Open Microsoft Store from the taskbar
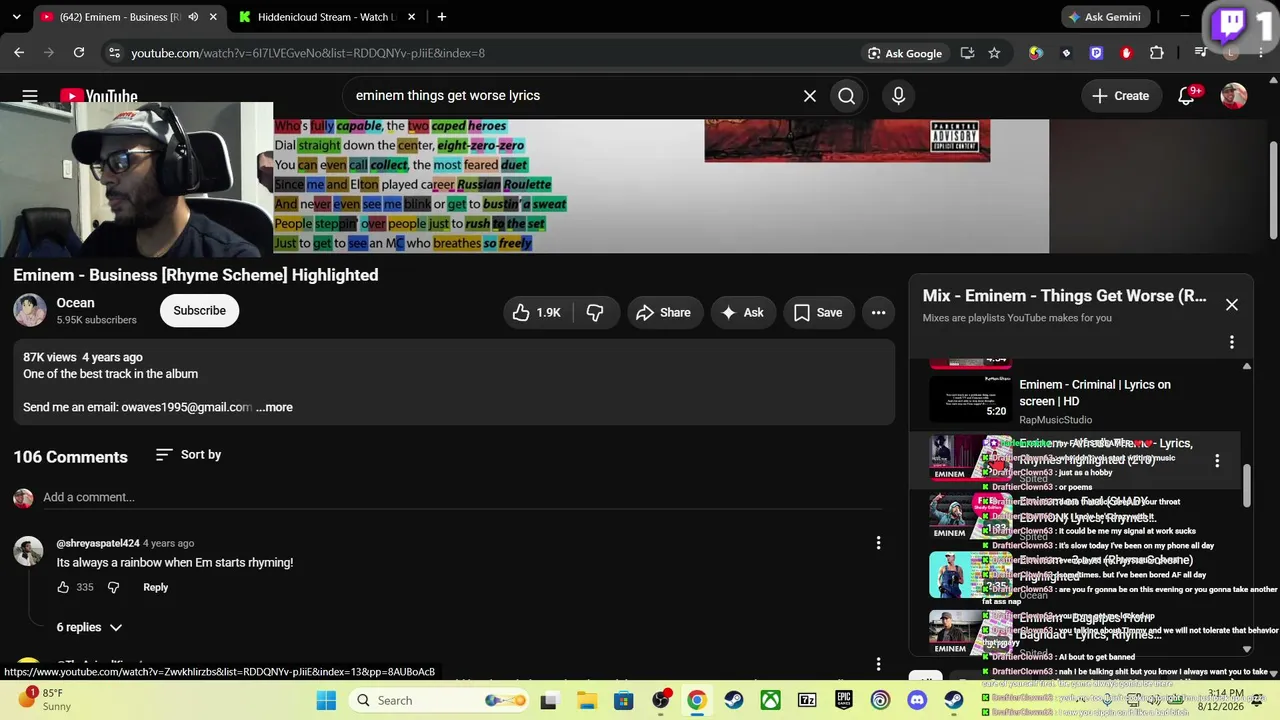The height and width of the screenshot is (720, 1280). pyautogui.click(x=623, y=701)
